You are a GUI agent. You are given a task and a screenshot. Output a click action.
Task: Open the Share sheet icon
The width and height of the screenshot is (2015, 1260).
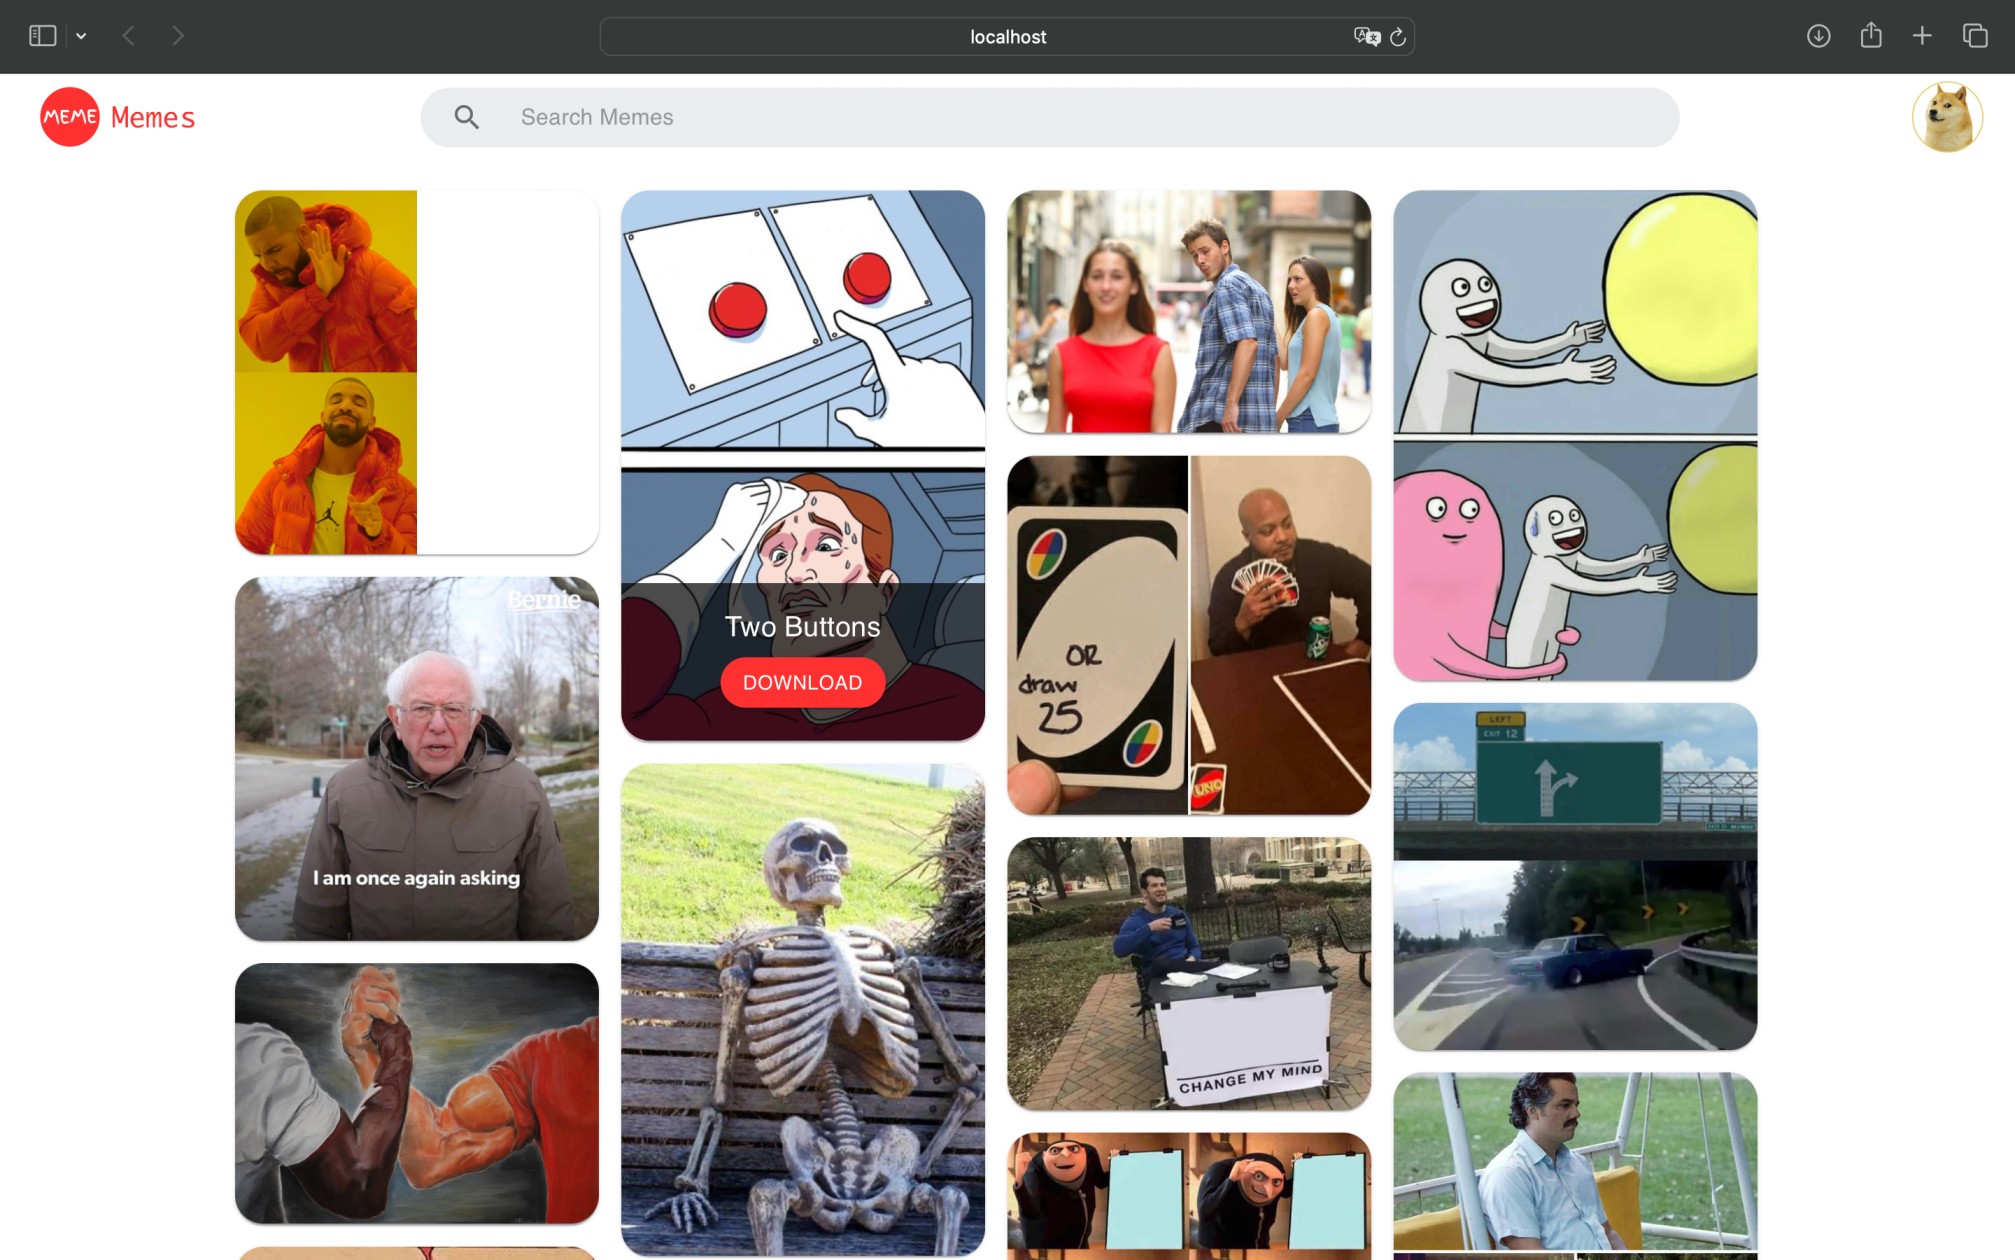(1871, 36)
